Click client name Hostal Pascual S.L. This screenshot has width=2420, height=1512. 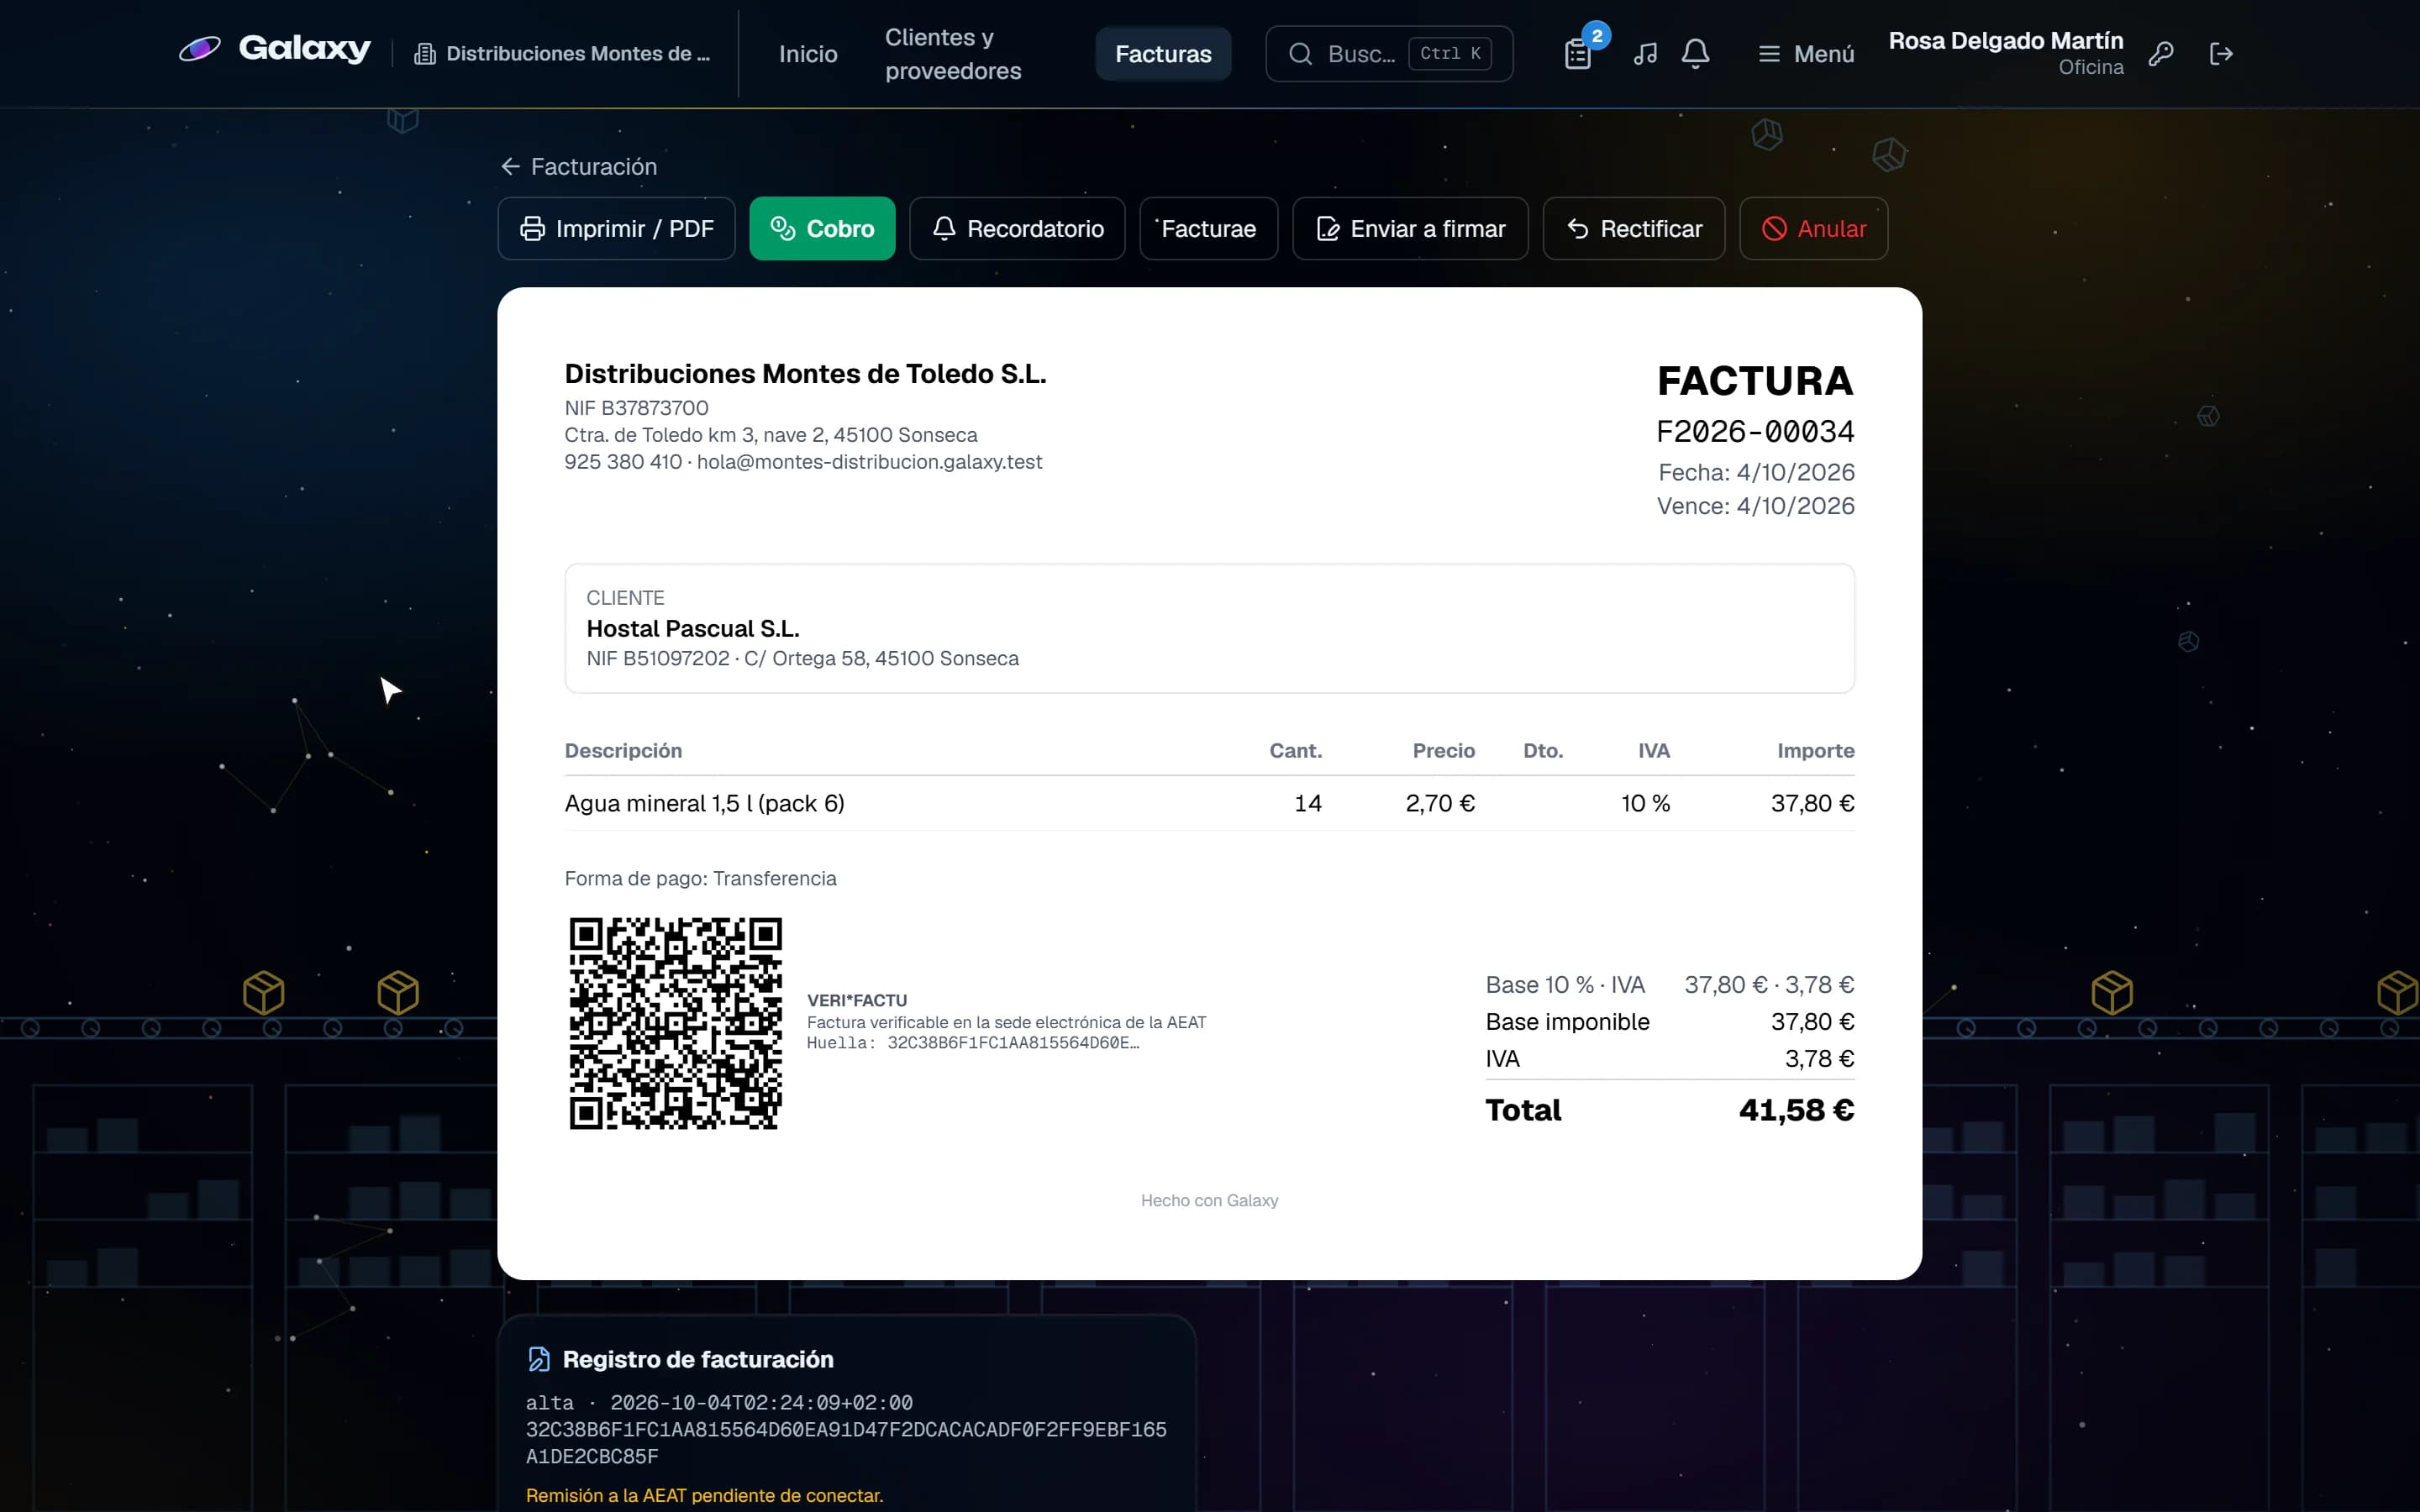click(693, 629)
